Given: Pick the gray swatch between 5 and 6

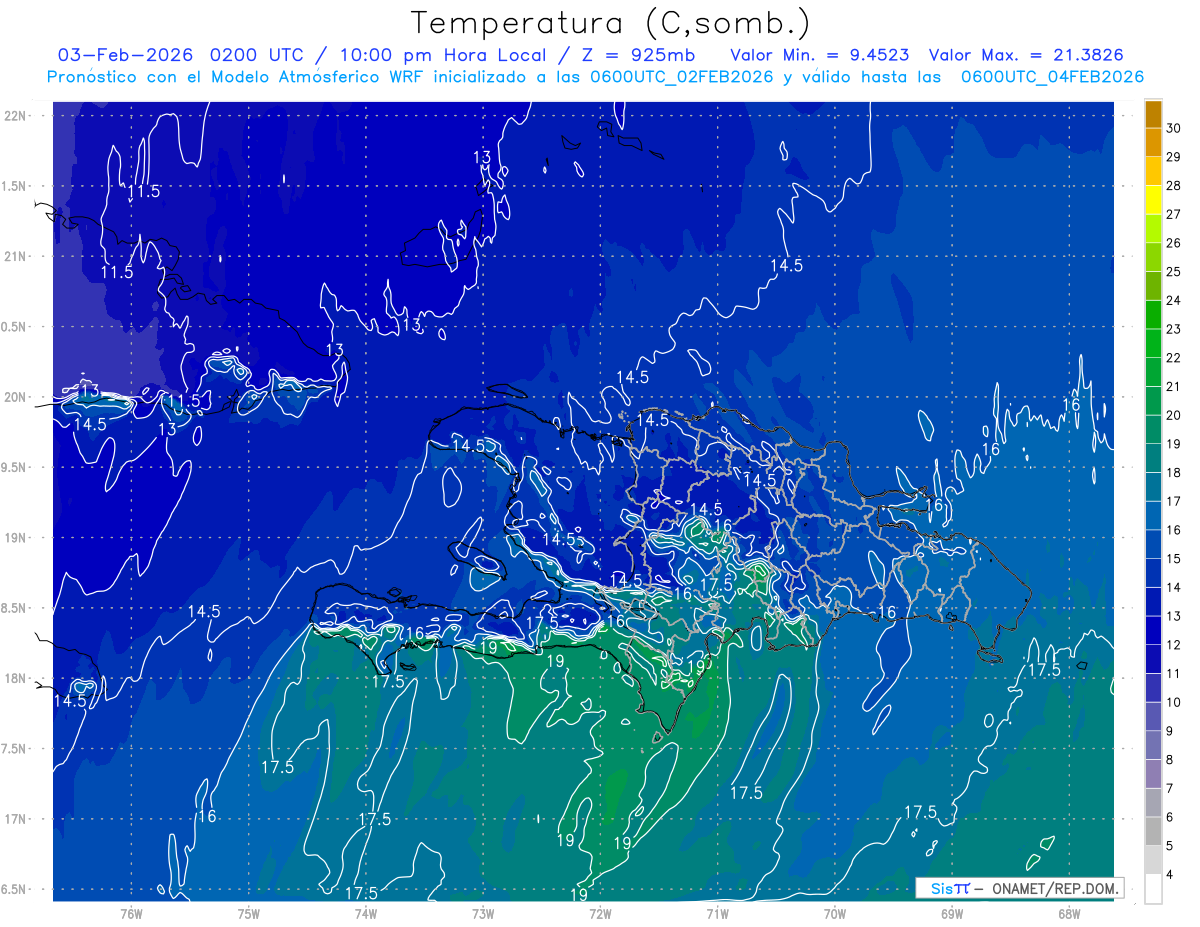Looking at the screenshot, I should pos(1153,831).
